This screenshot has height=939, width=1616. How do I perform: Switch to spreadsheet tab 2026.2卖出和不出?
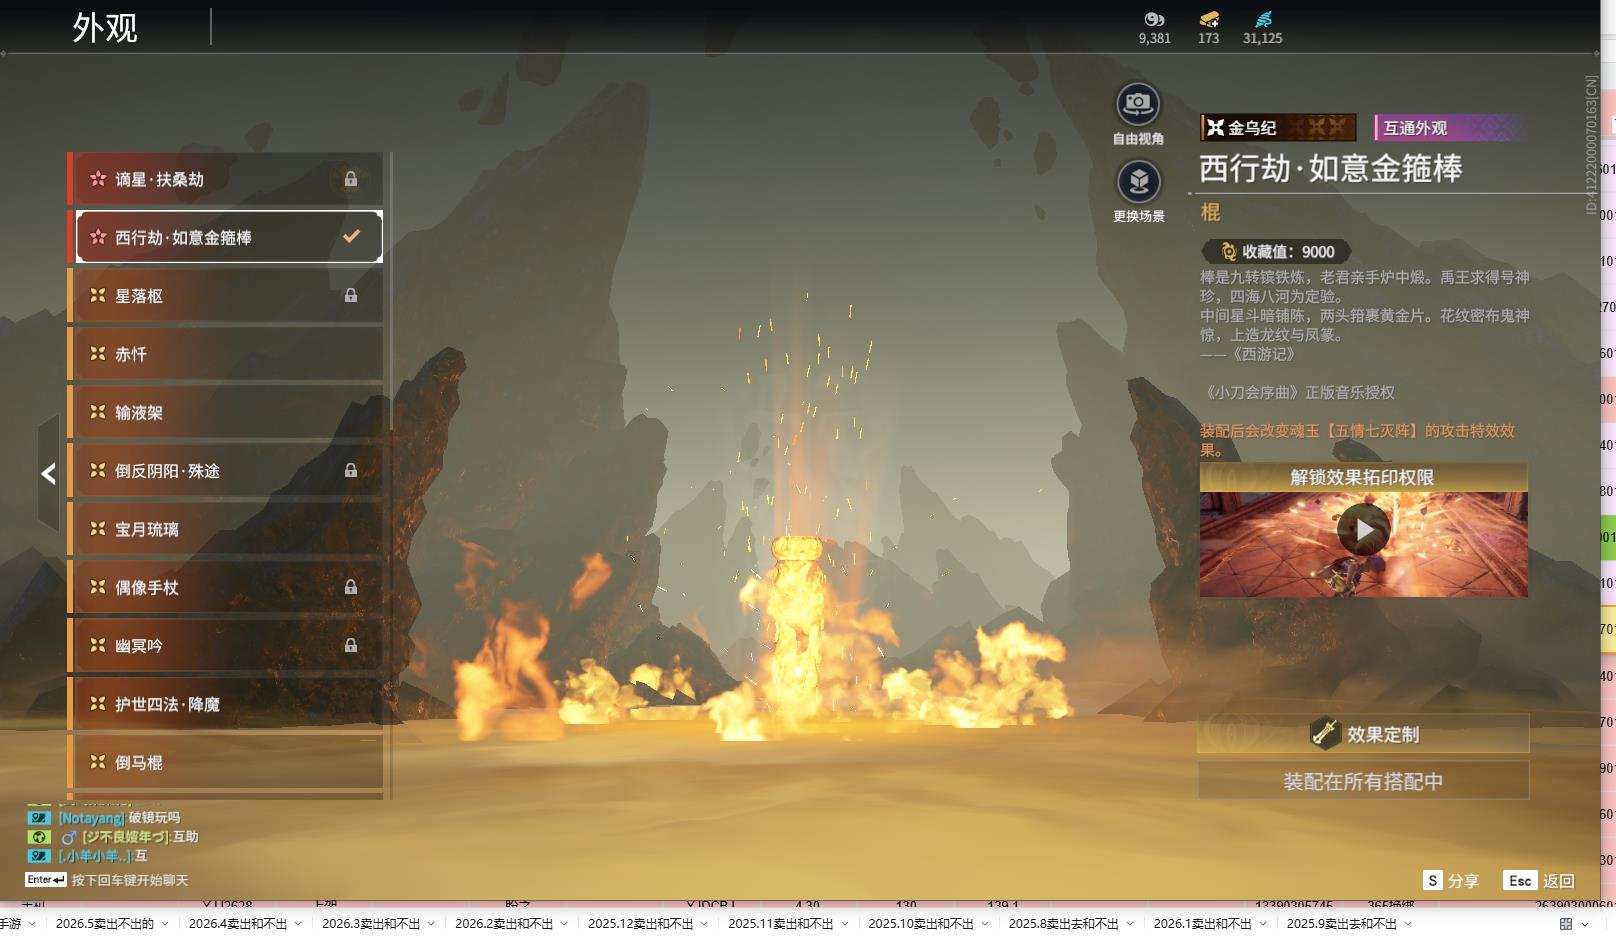pyautogui.click(x=504, y=924)
